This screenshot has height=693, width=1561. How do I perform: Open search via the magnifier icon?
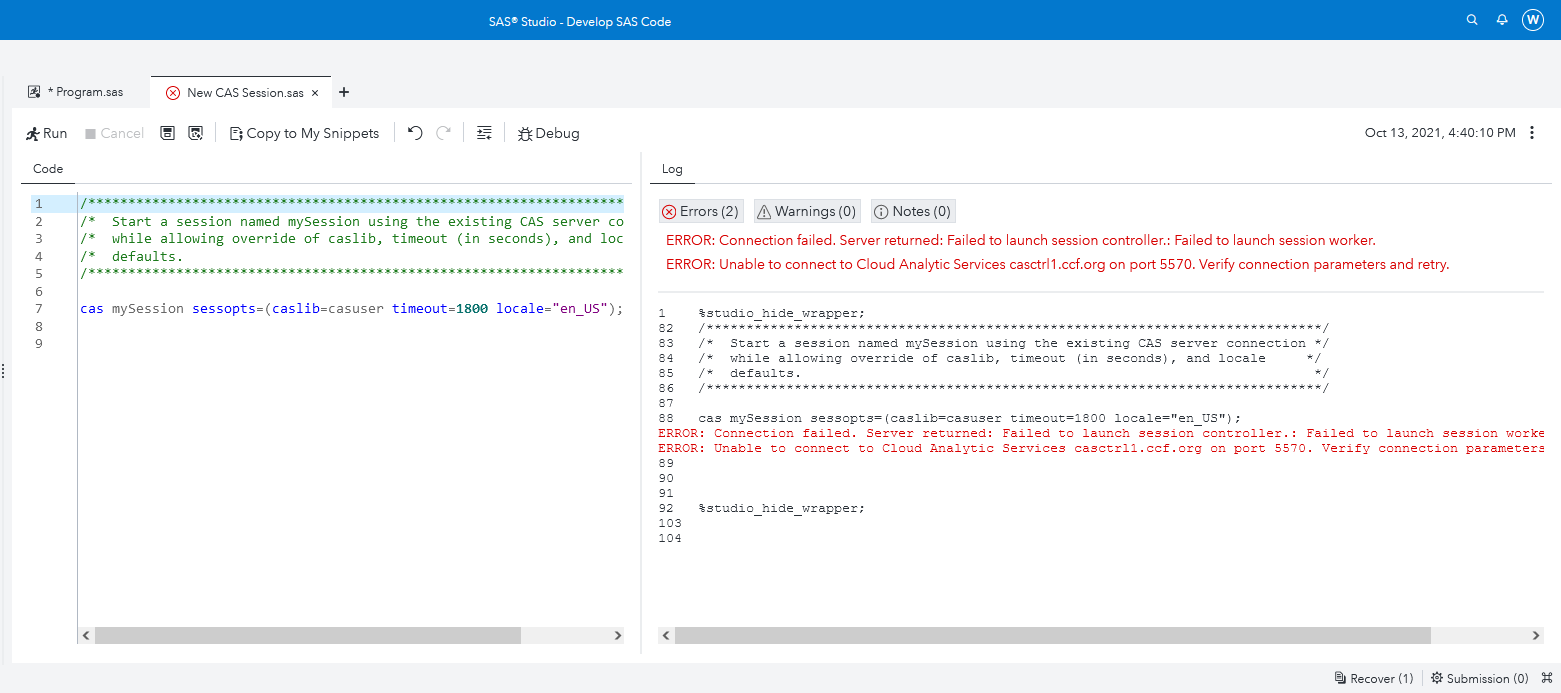[1471, 19]
